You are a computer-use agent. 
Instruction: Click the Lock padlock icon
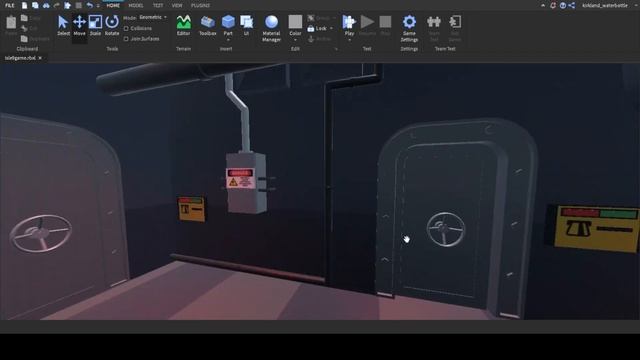click(x=311, y=29)
